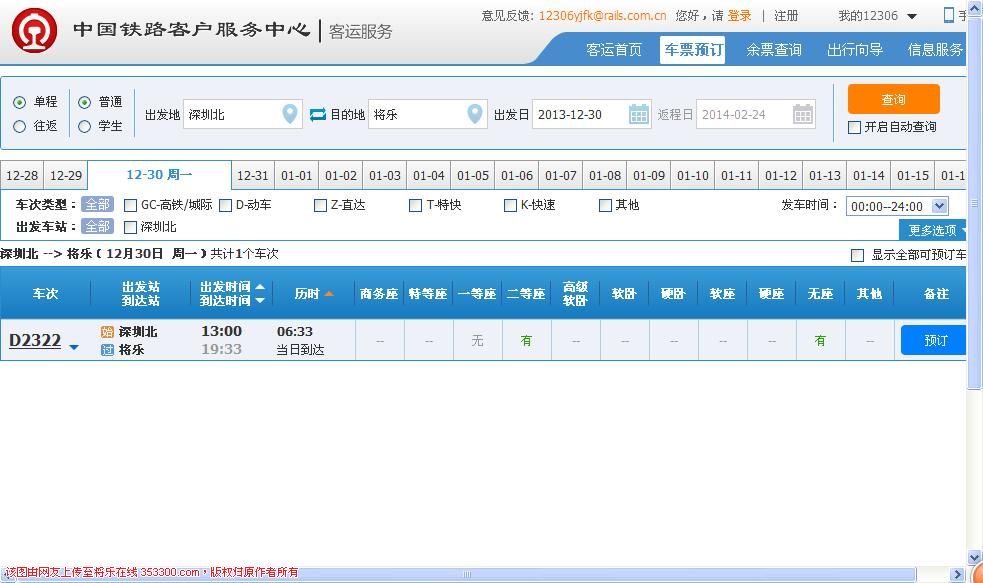Click the mobile phone icon at top right
Screen dimensions: 983x583
(949, 15)
